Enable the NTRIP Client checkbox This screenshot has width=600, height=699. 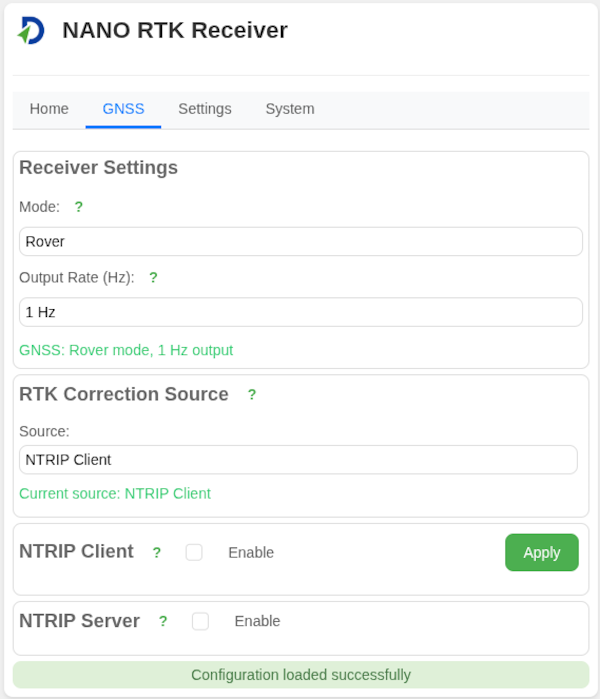pos(194,552)
